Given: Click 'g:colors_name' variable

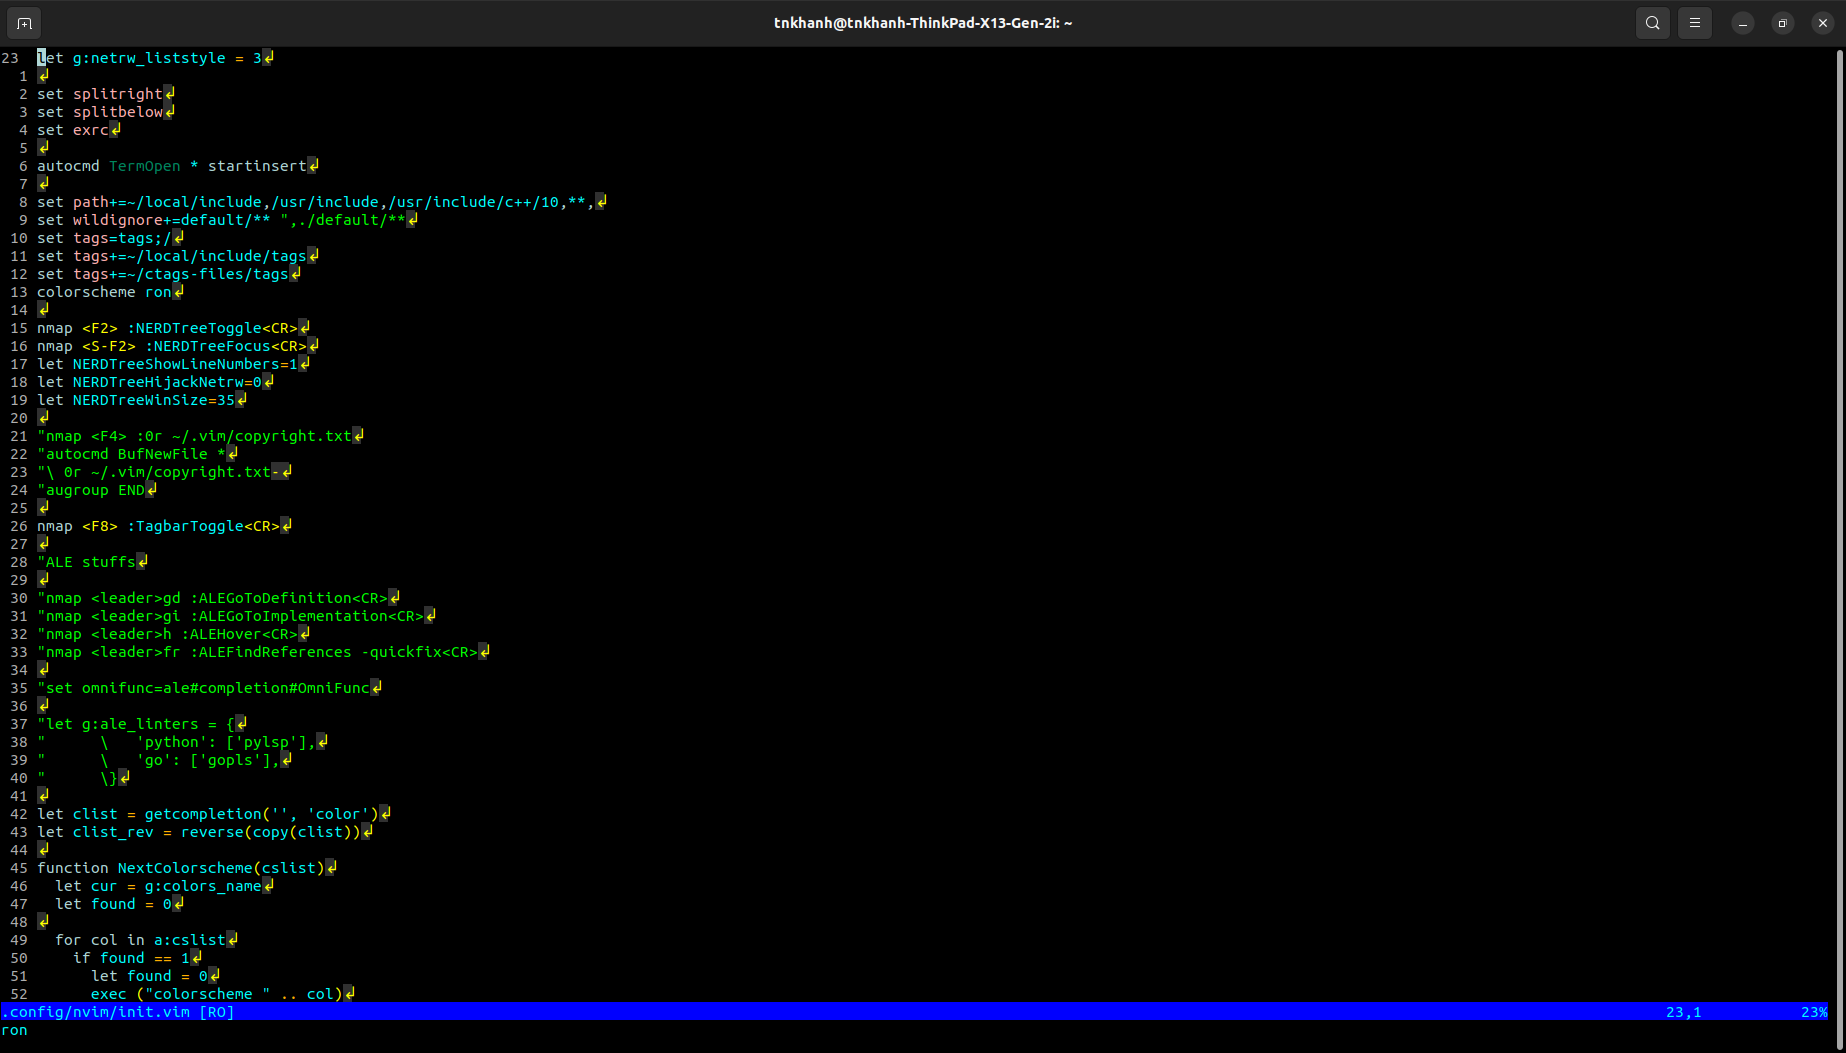Looking at the screenshot, I should (x=203, y=886).
